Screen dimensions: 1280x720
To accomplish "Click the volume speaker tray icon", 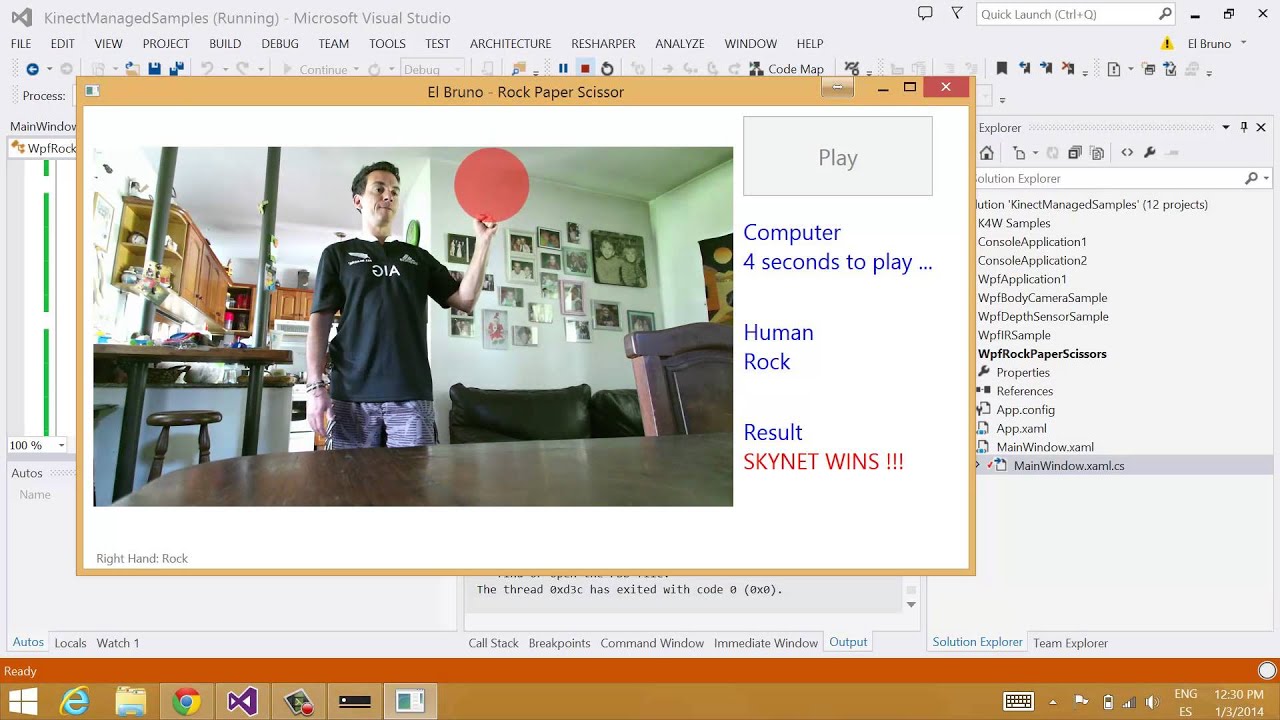I will click(x=1152, y=702).
